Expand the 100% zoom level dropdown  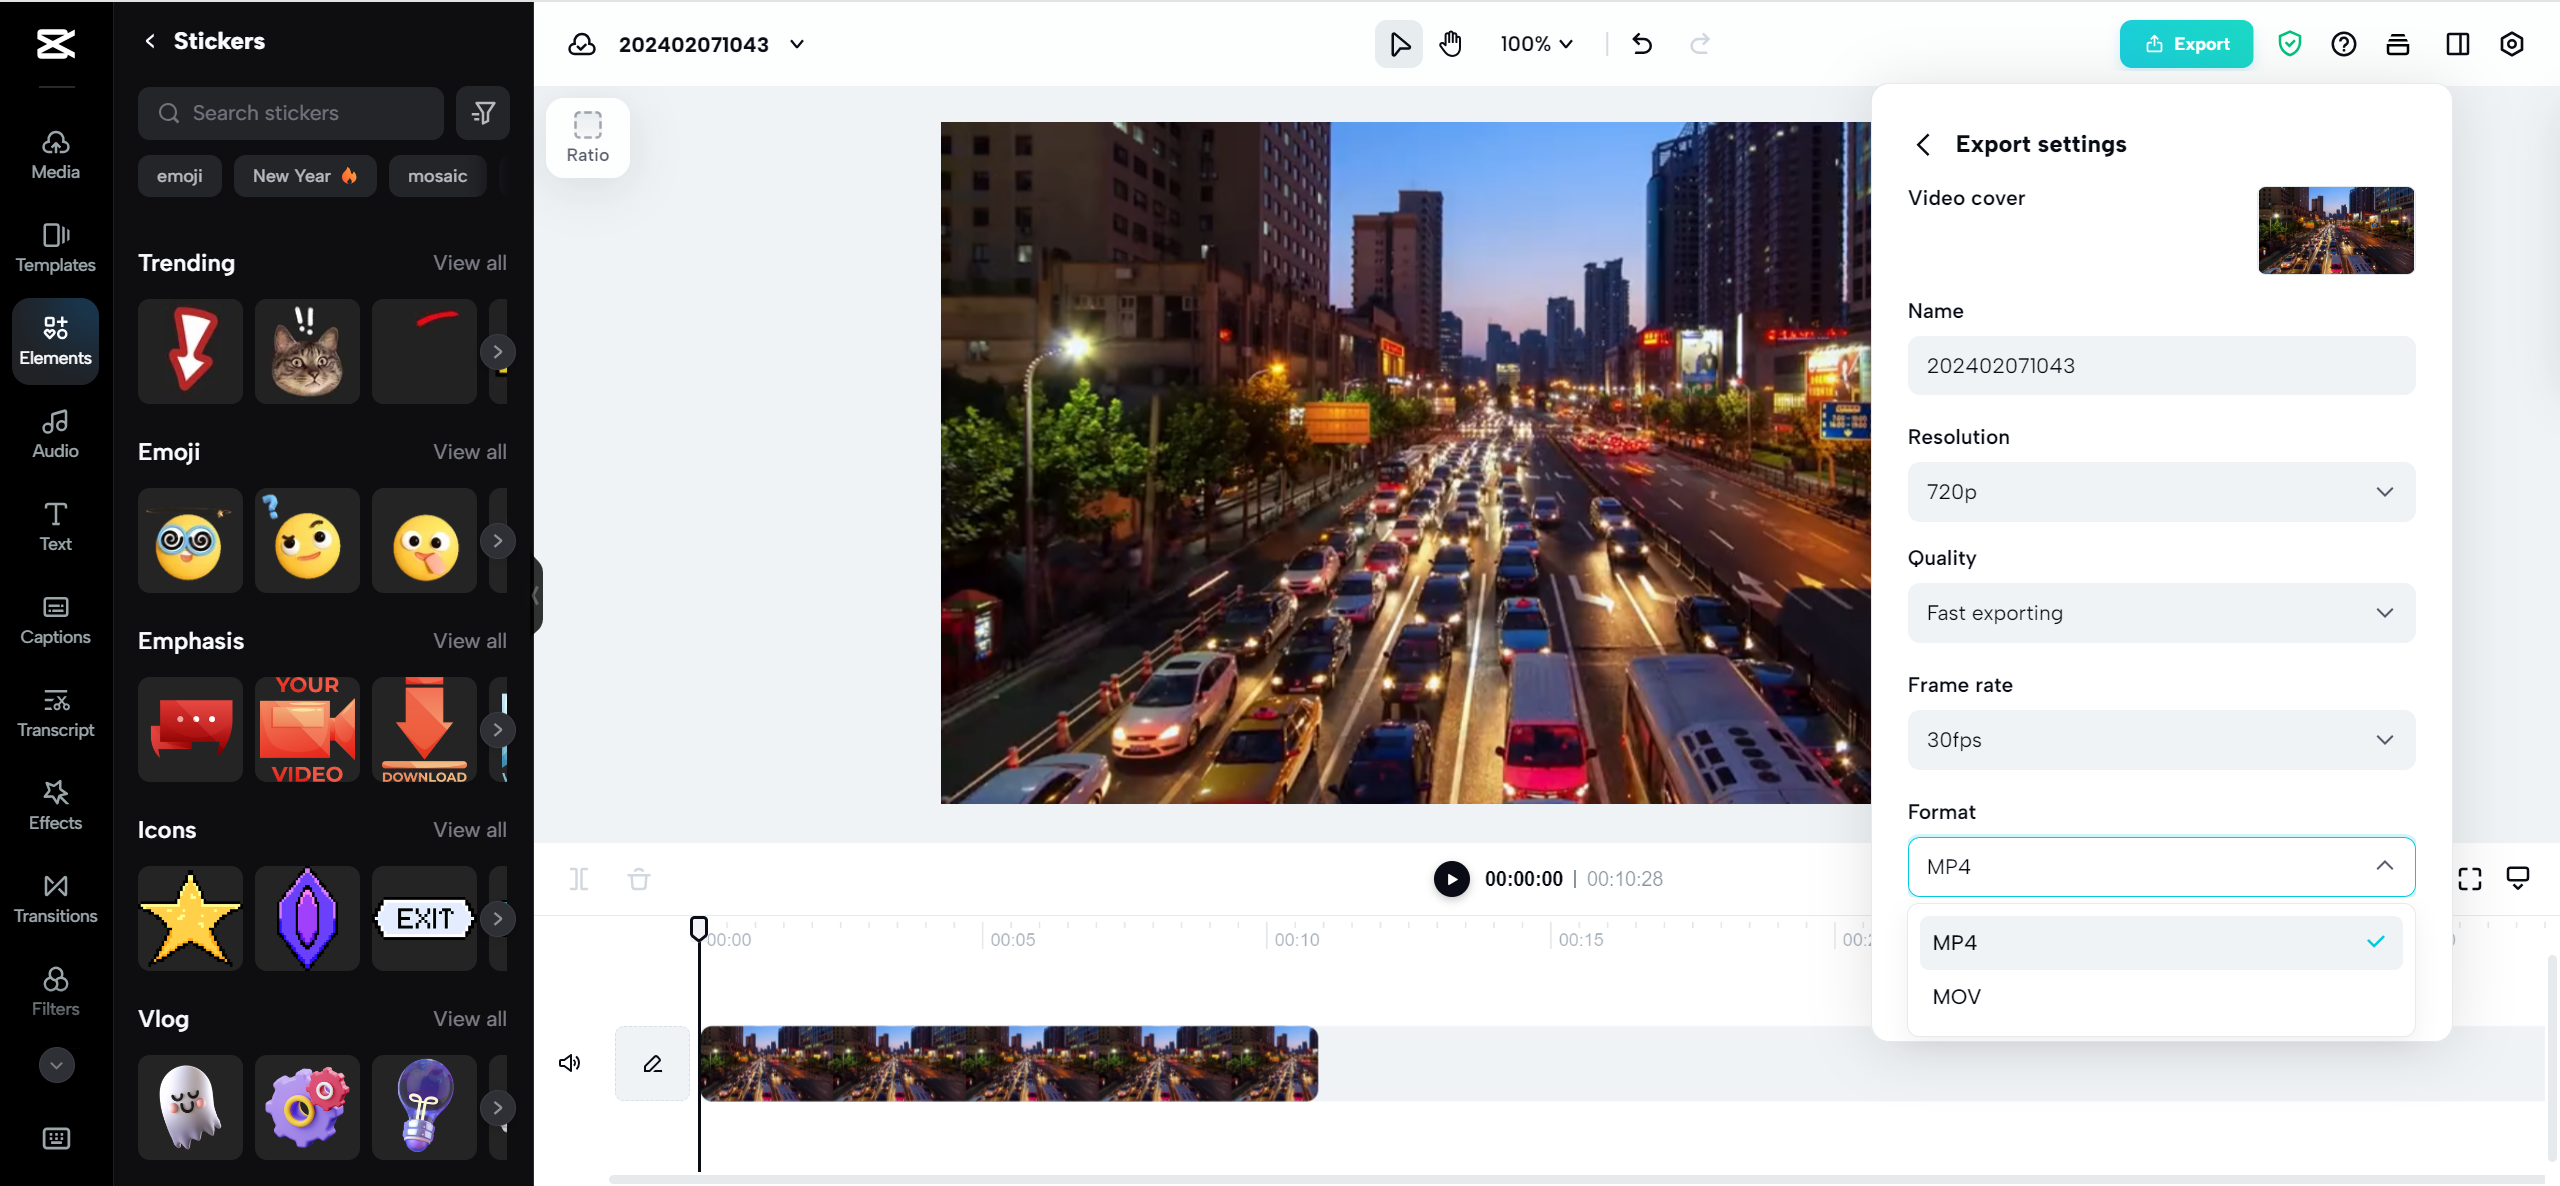(1535, 44)
